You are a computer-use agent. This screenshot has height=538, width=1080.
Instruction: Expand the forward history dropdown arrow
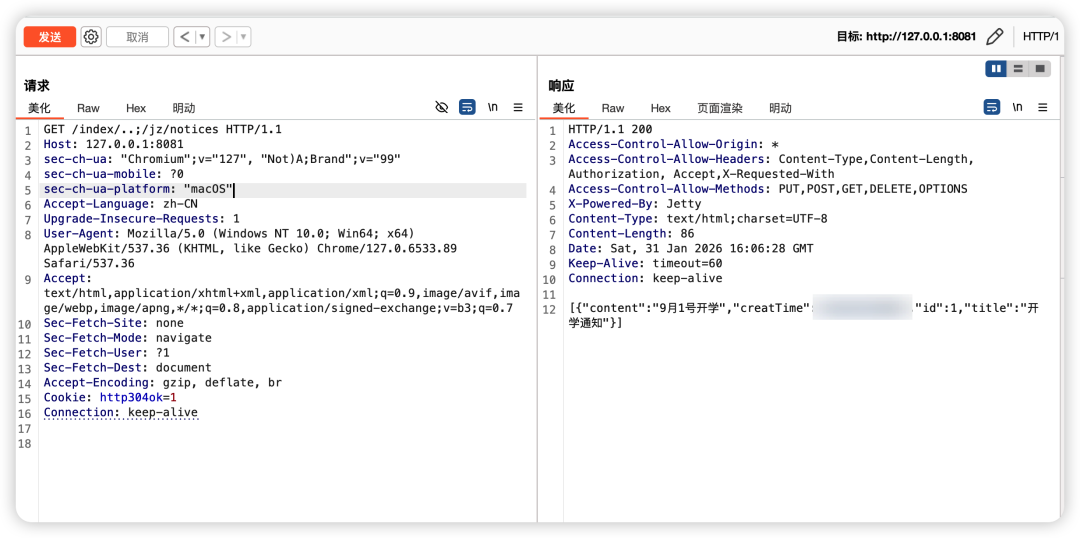point(244,37)
